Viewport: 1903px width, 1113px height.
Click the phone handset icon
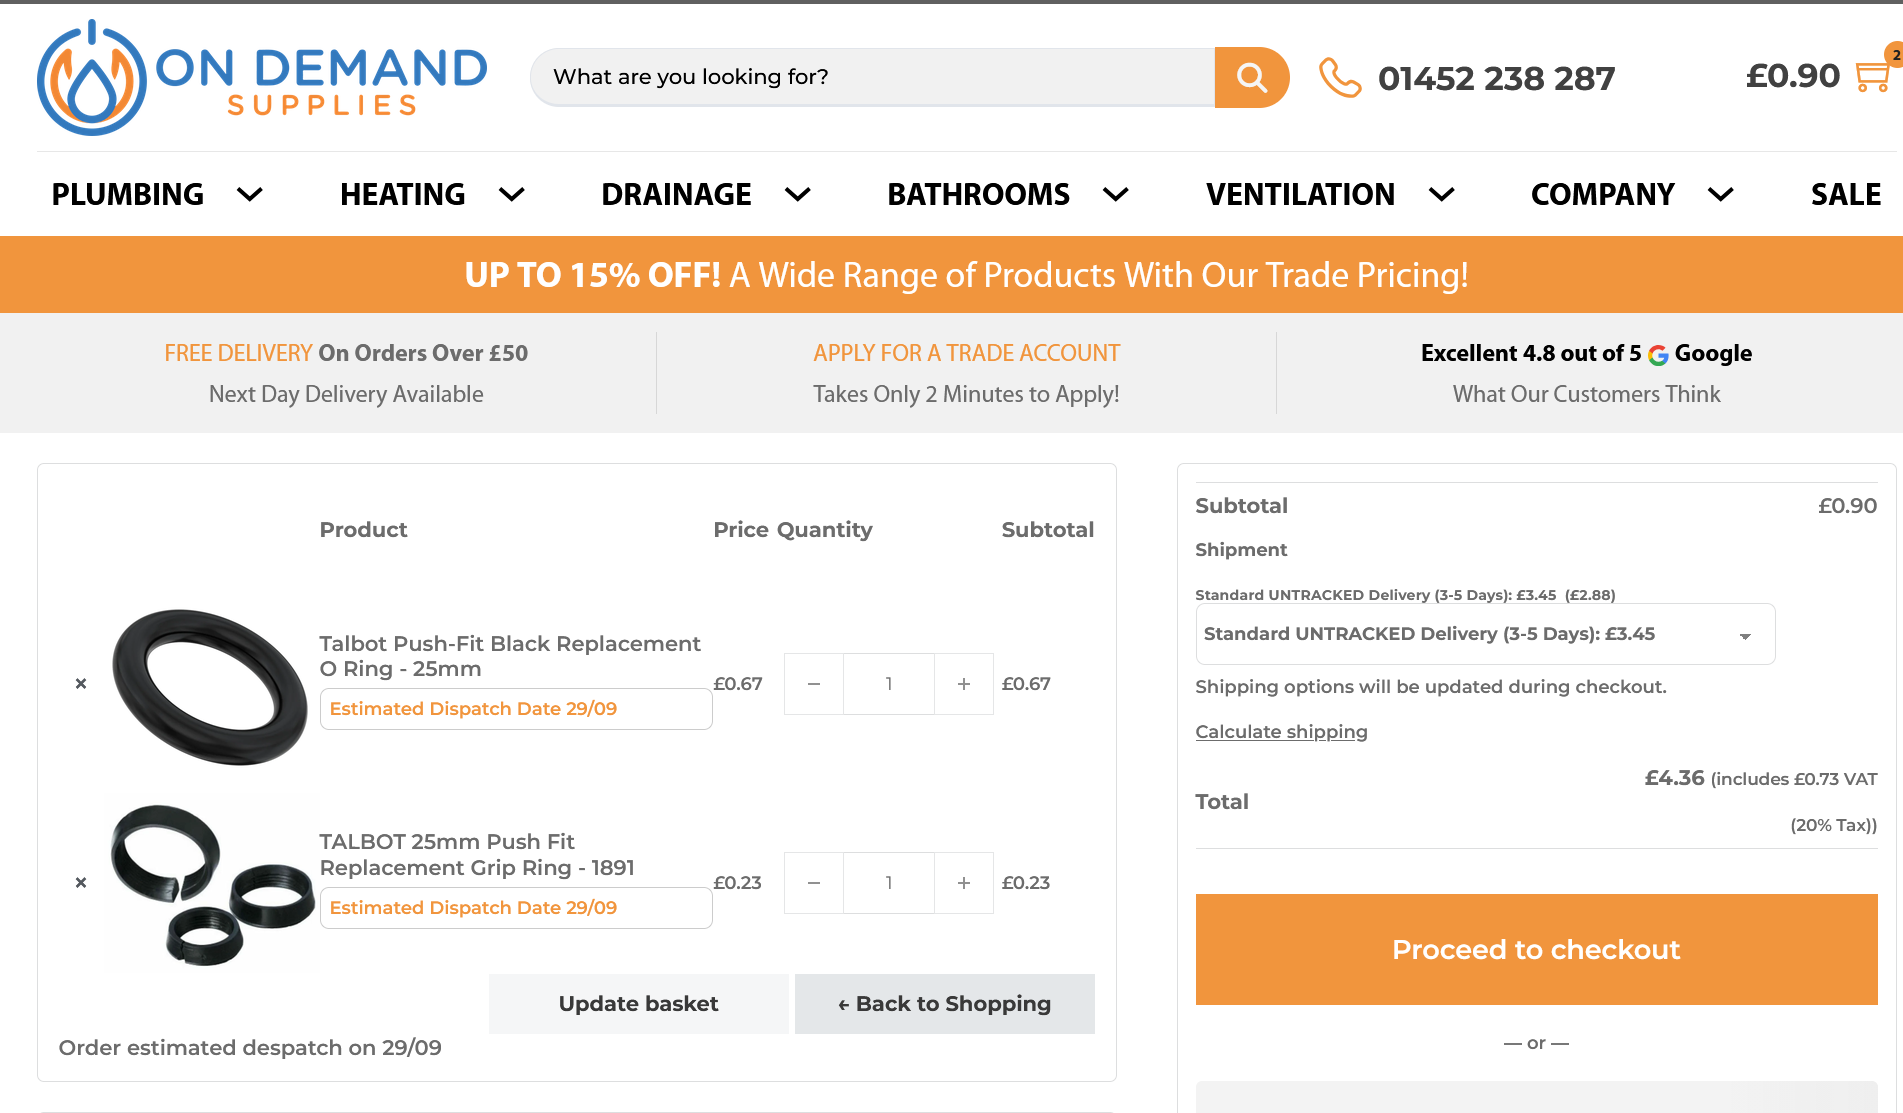[x=1340, y=77]
